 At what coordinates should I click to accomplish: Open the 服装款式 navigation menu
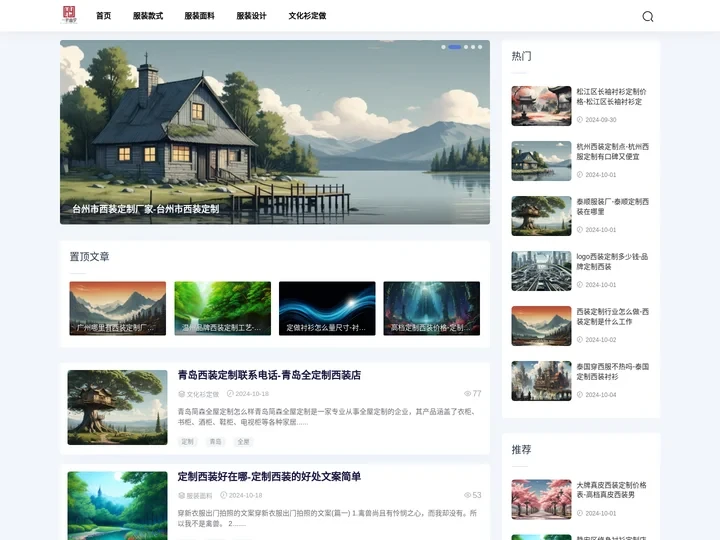click(x=147, y=16)
